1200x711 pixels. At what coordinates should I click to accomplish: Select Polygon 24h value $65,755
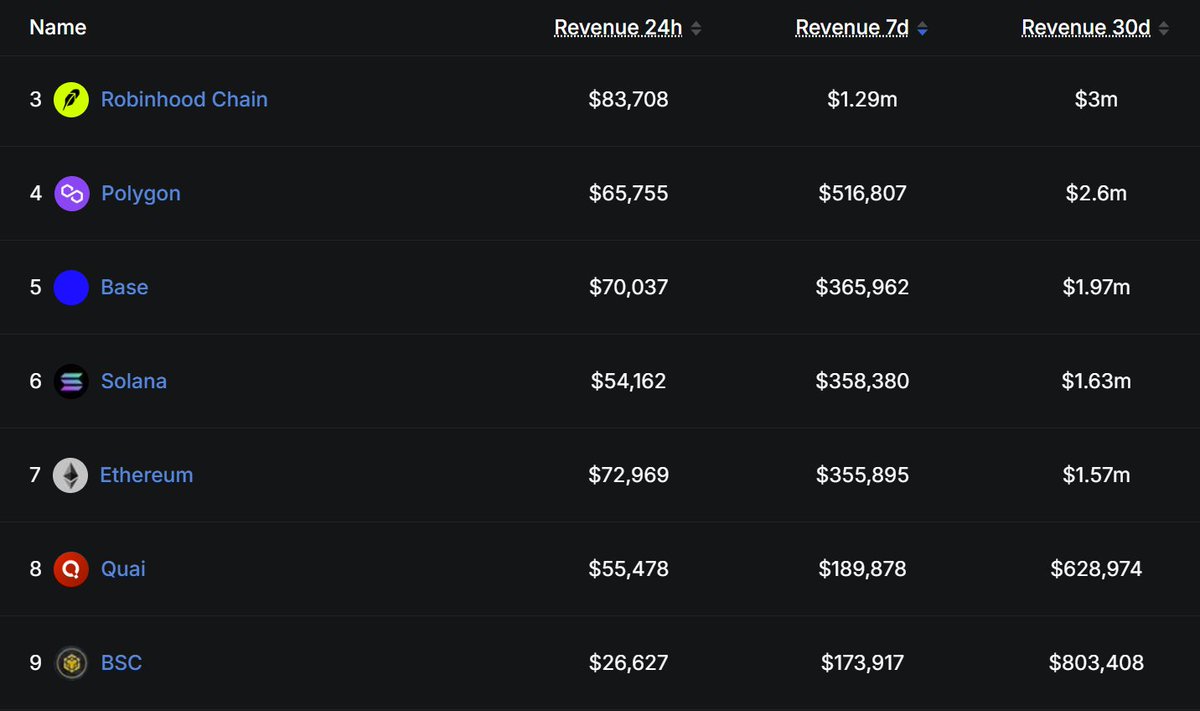628,194
